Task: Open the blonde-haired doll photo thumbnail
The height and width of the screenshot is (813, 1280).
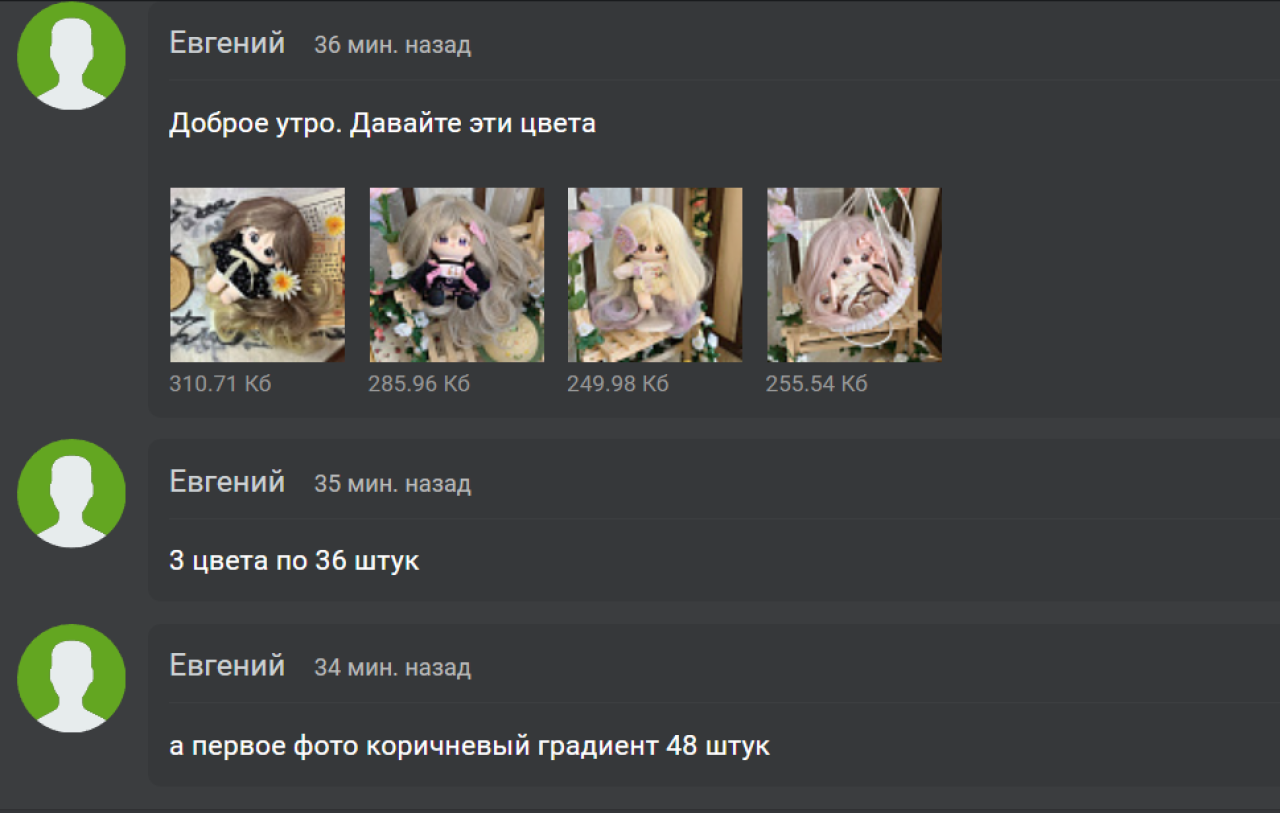Action: click(655, 275)
